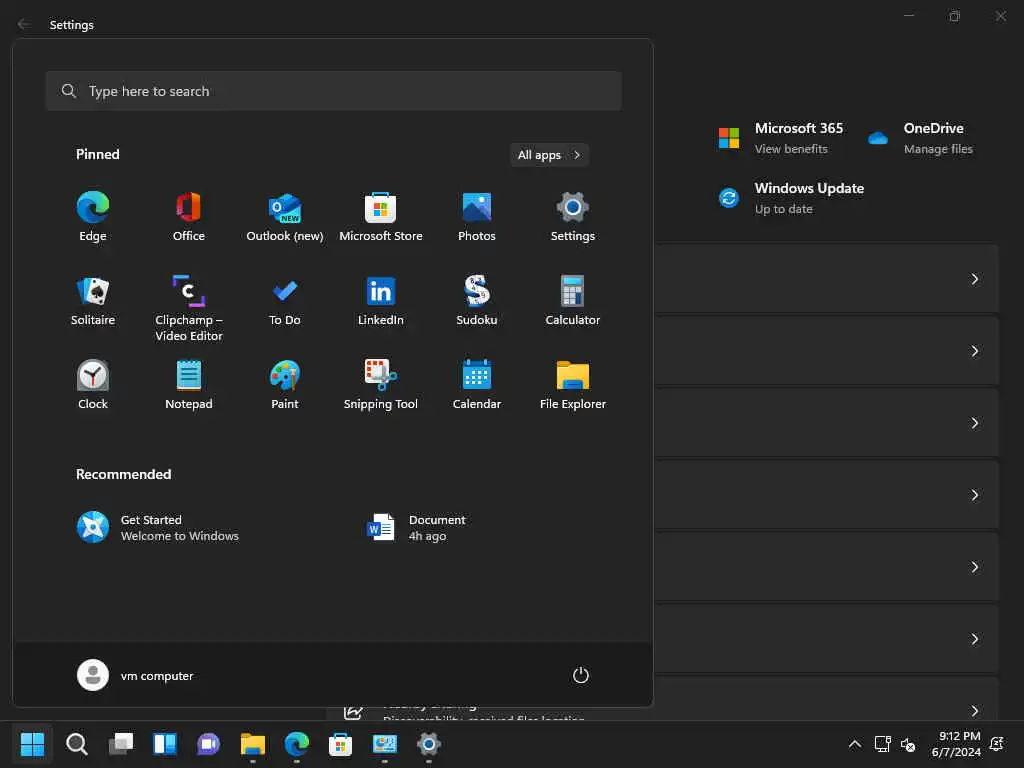Open Microsoft 365 View benefits in Settings
Image resolution: width=1024 pixels, height=768 pixels.
781,138
